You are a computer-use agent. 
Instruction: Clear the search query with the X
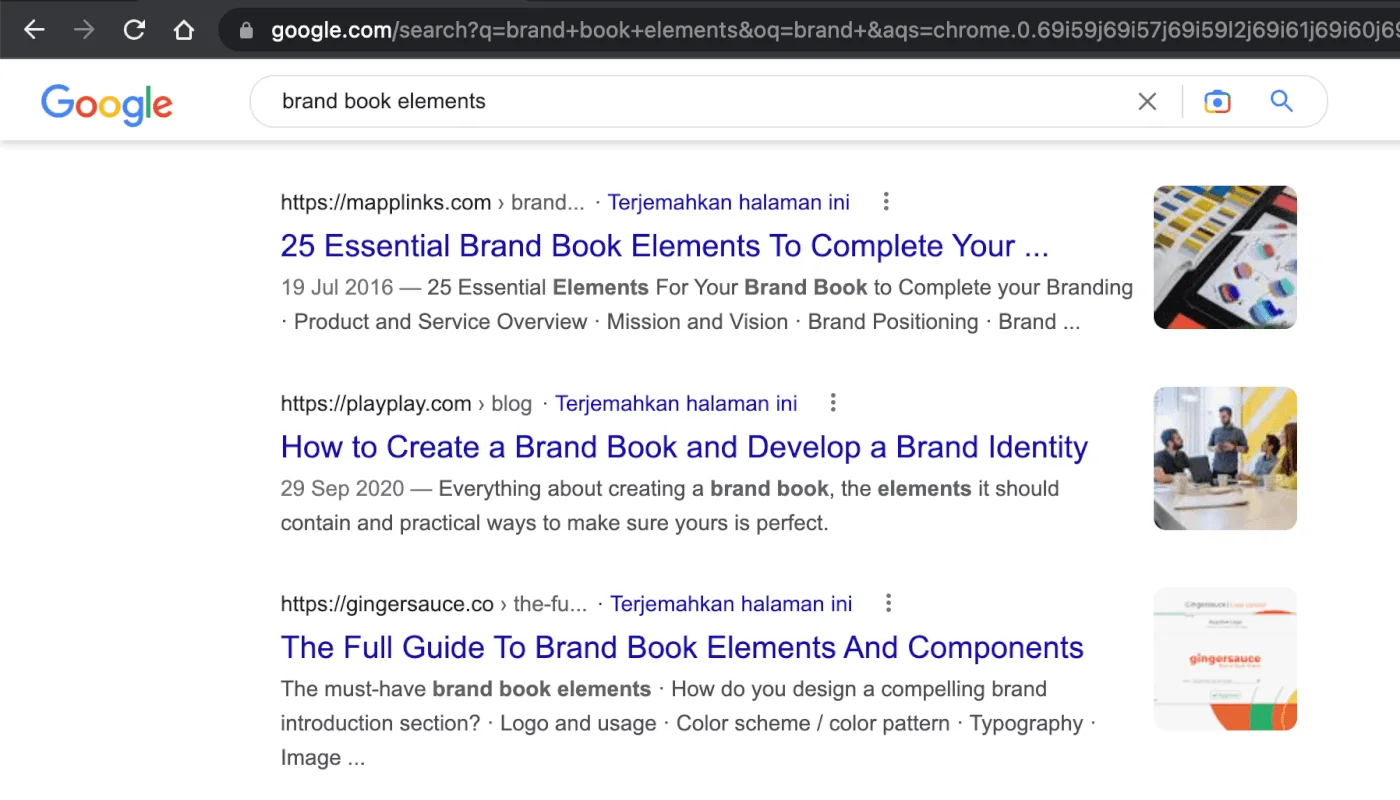[x=1146, y=100]
